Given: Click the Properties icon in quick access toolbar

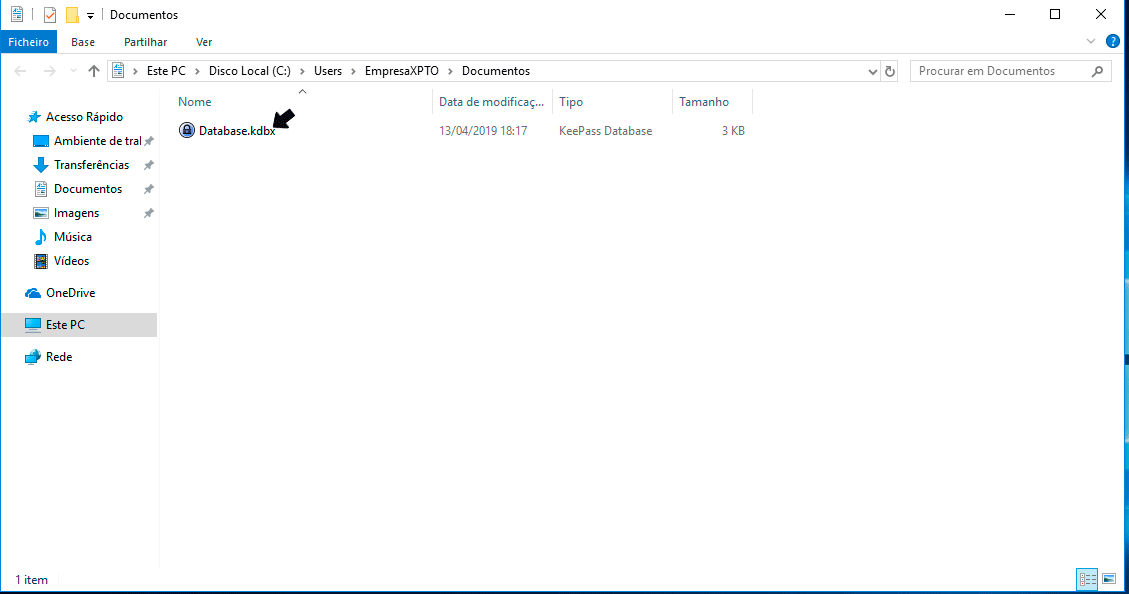Looking at the screenshot, I should 50,14.
